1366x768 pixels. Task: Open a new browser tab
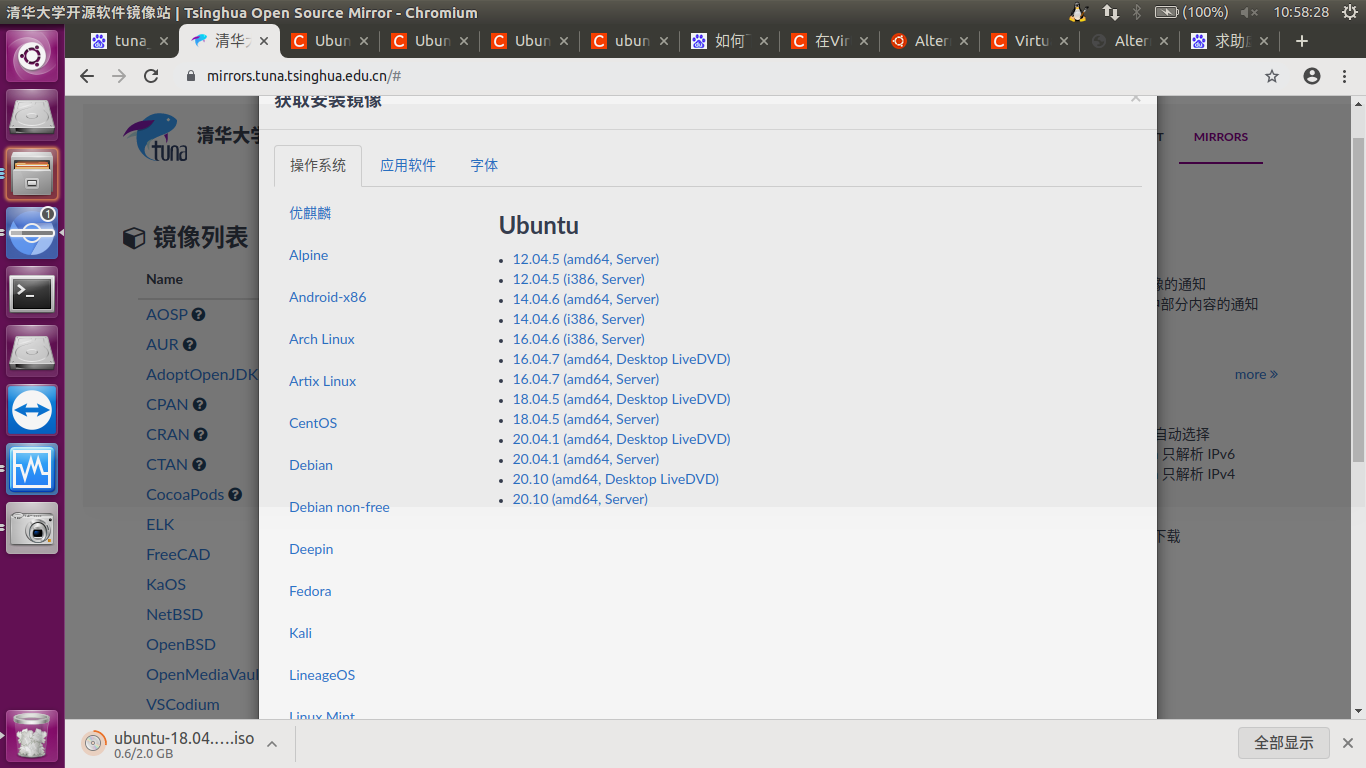1301,41
